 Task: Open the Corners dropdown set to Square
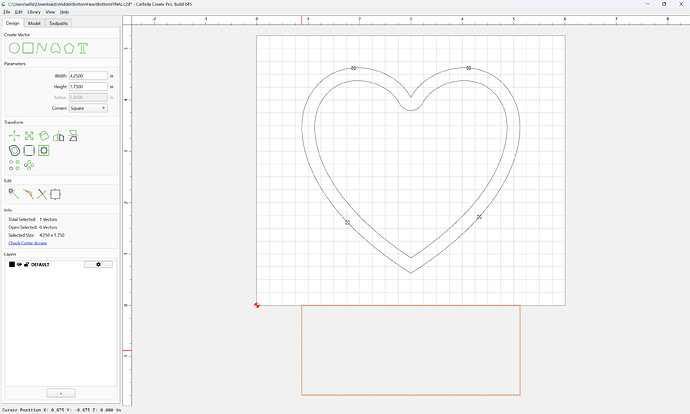[88, 108]
